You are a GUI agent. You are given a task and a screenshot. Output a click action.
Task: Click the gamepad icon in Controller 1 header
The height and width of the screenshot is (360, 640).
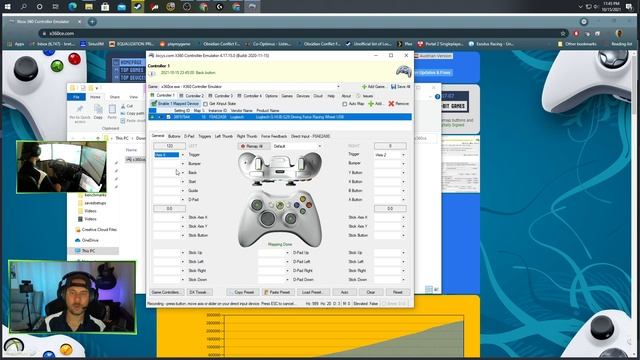click(x=403, y=71)
